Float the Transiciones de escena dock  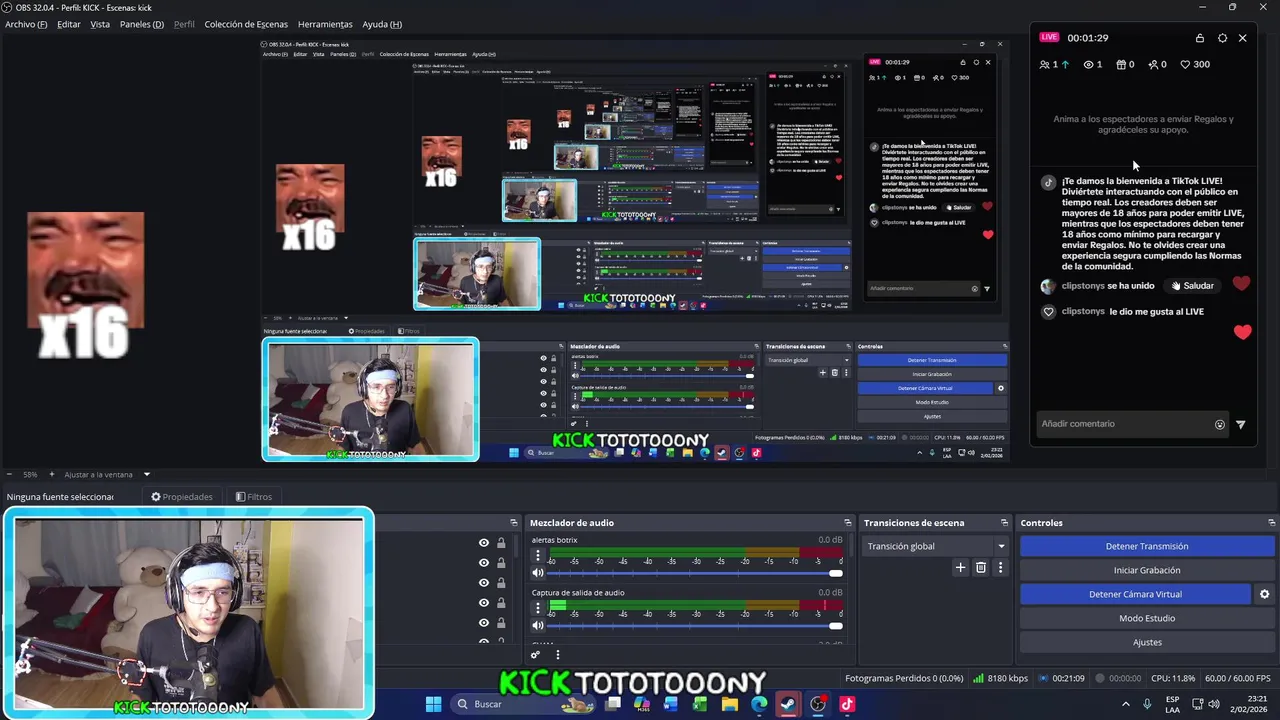tap(1004, 523)
